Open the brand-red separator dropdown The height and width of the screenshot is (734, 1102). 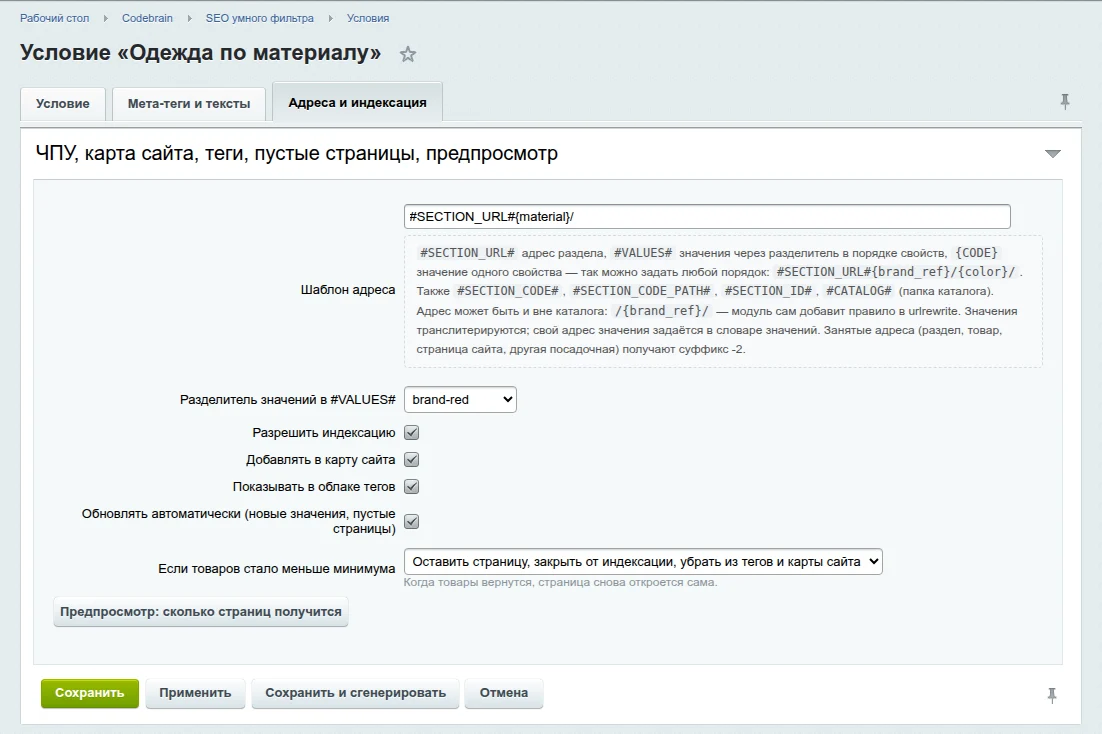tap(460, 399)
